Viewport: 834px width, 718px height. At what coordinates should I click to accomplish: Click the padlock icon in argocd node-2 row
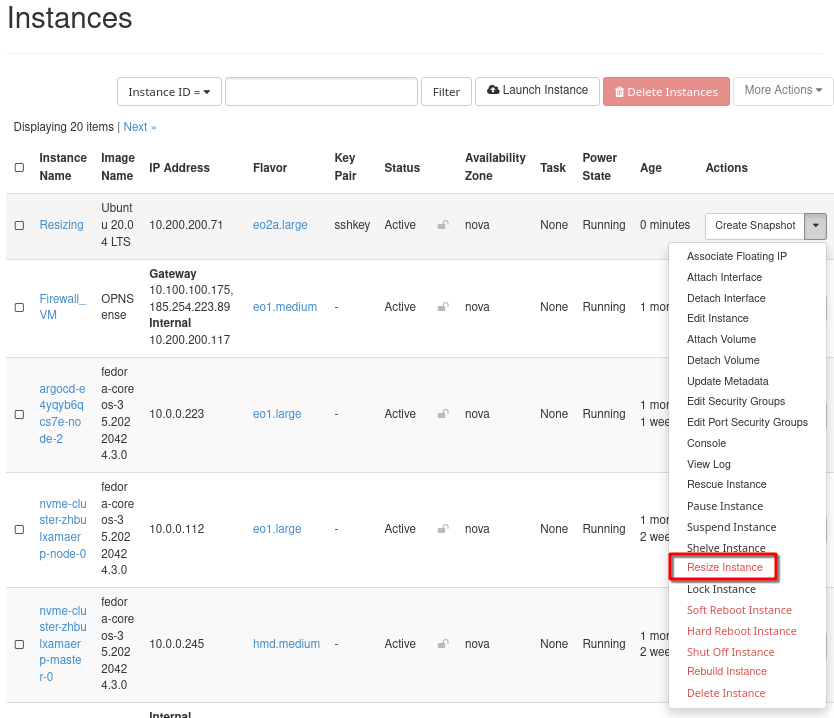coord(443,414)
